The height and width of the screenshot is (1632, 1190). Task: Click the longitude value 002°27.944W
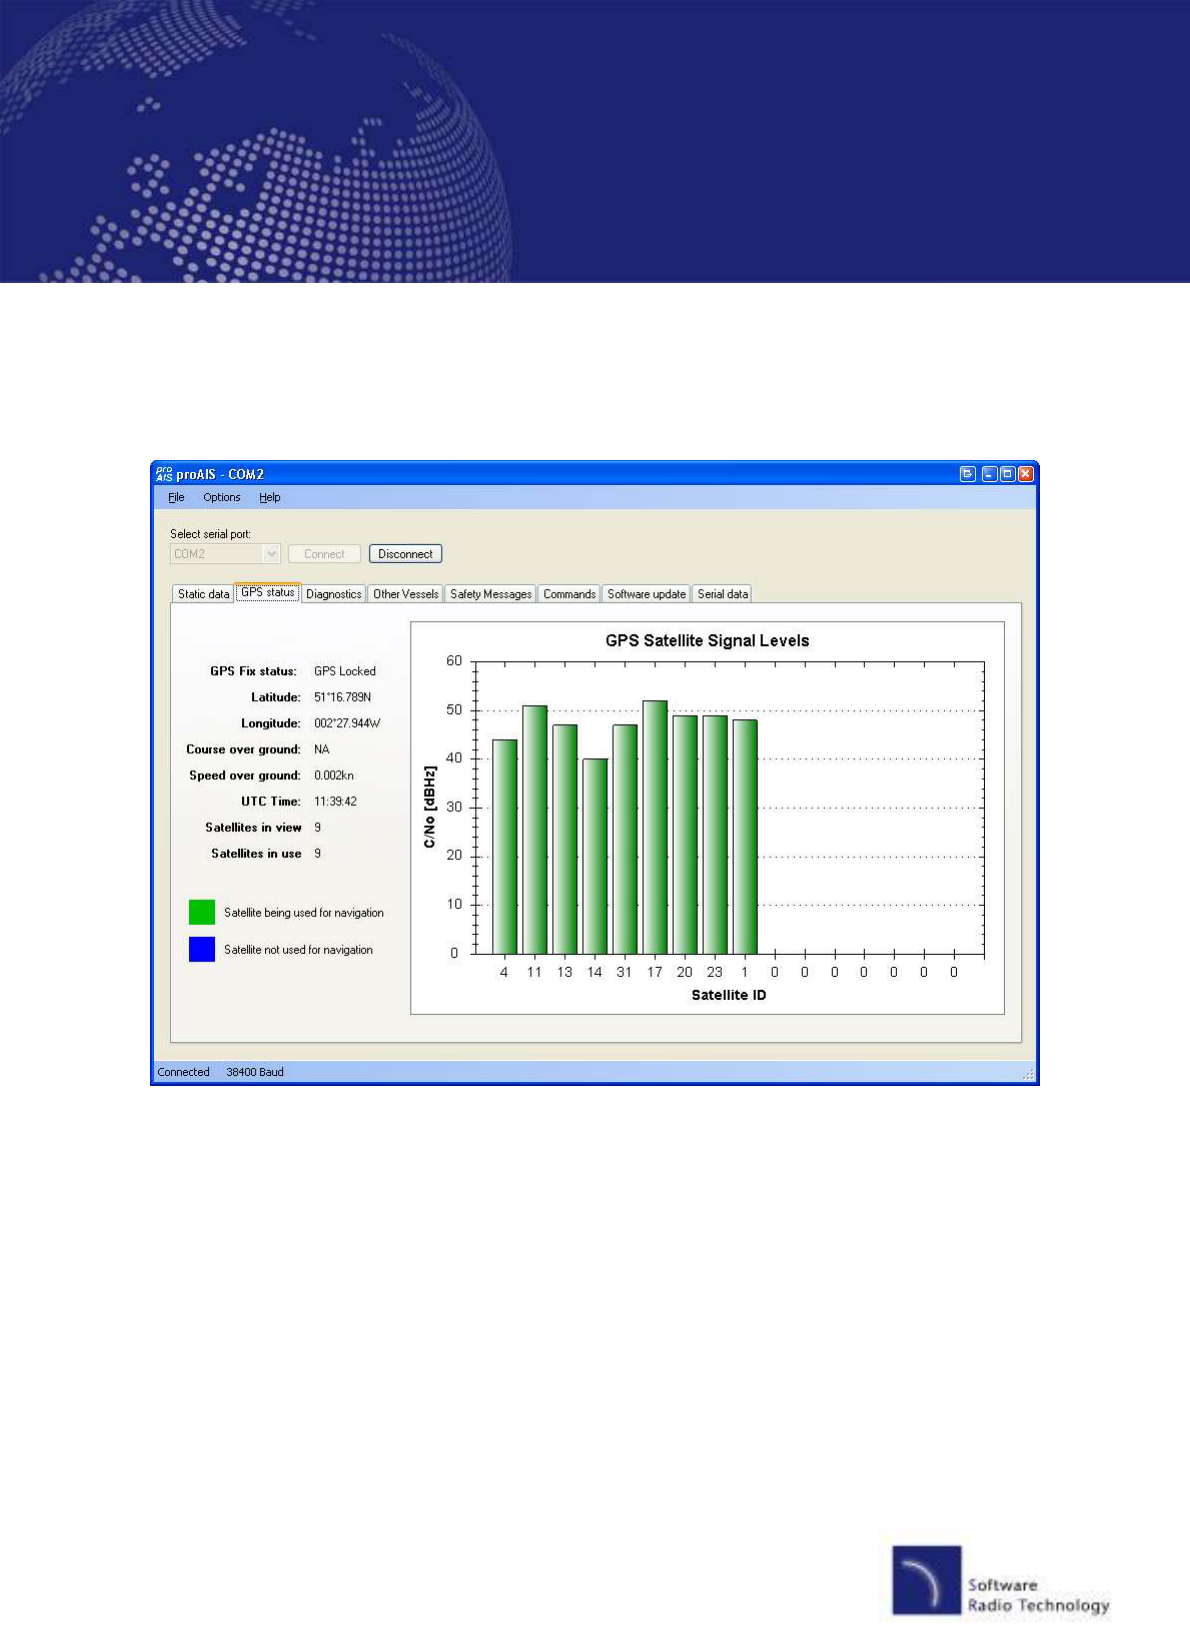pyautogui.click(x=347, y=723)
